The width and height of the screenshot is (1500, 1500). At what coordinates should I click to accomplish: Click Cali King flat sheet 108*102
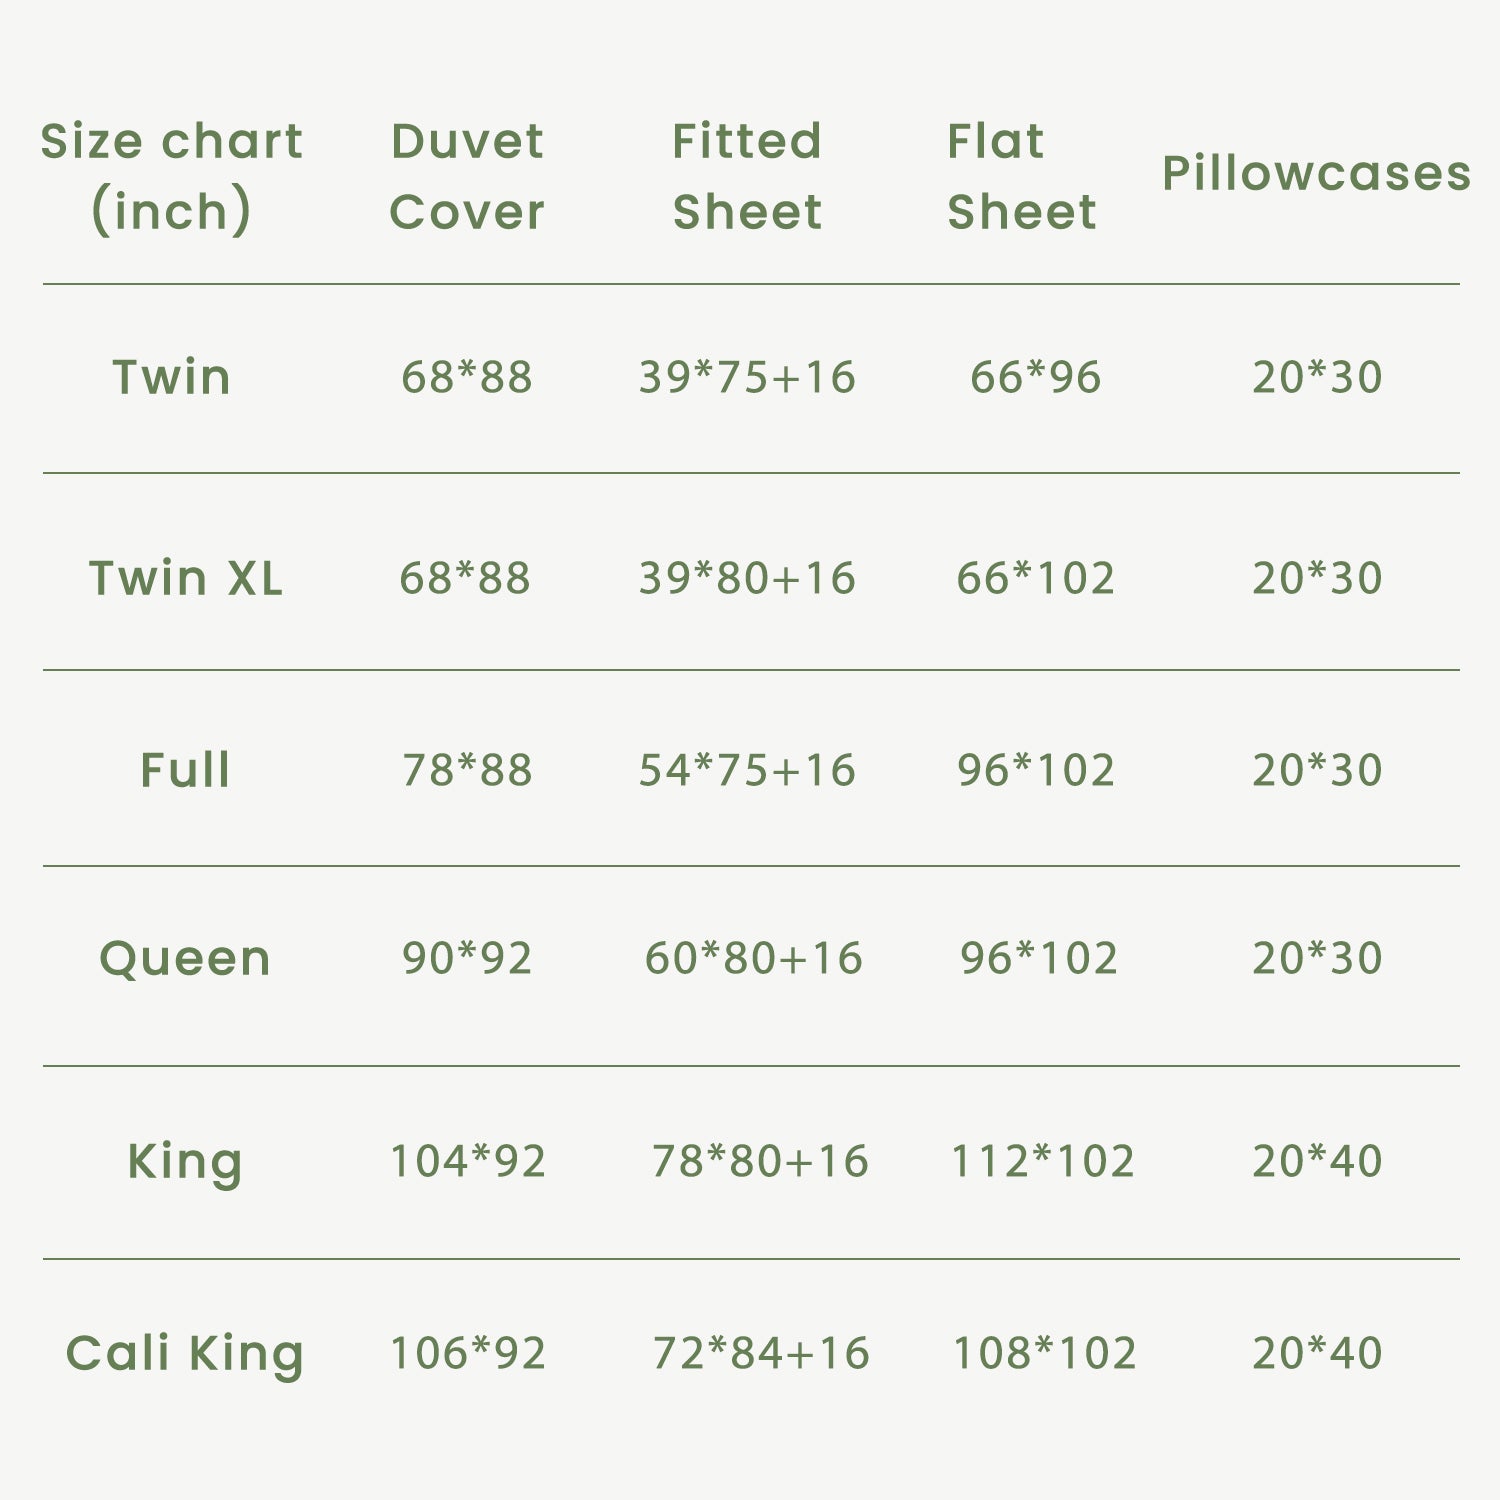(1044, 1353)
